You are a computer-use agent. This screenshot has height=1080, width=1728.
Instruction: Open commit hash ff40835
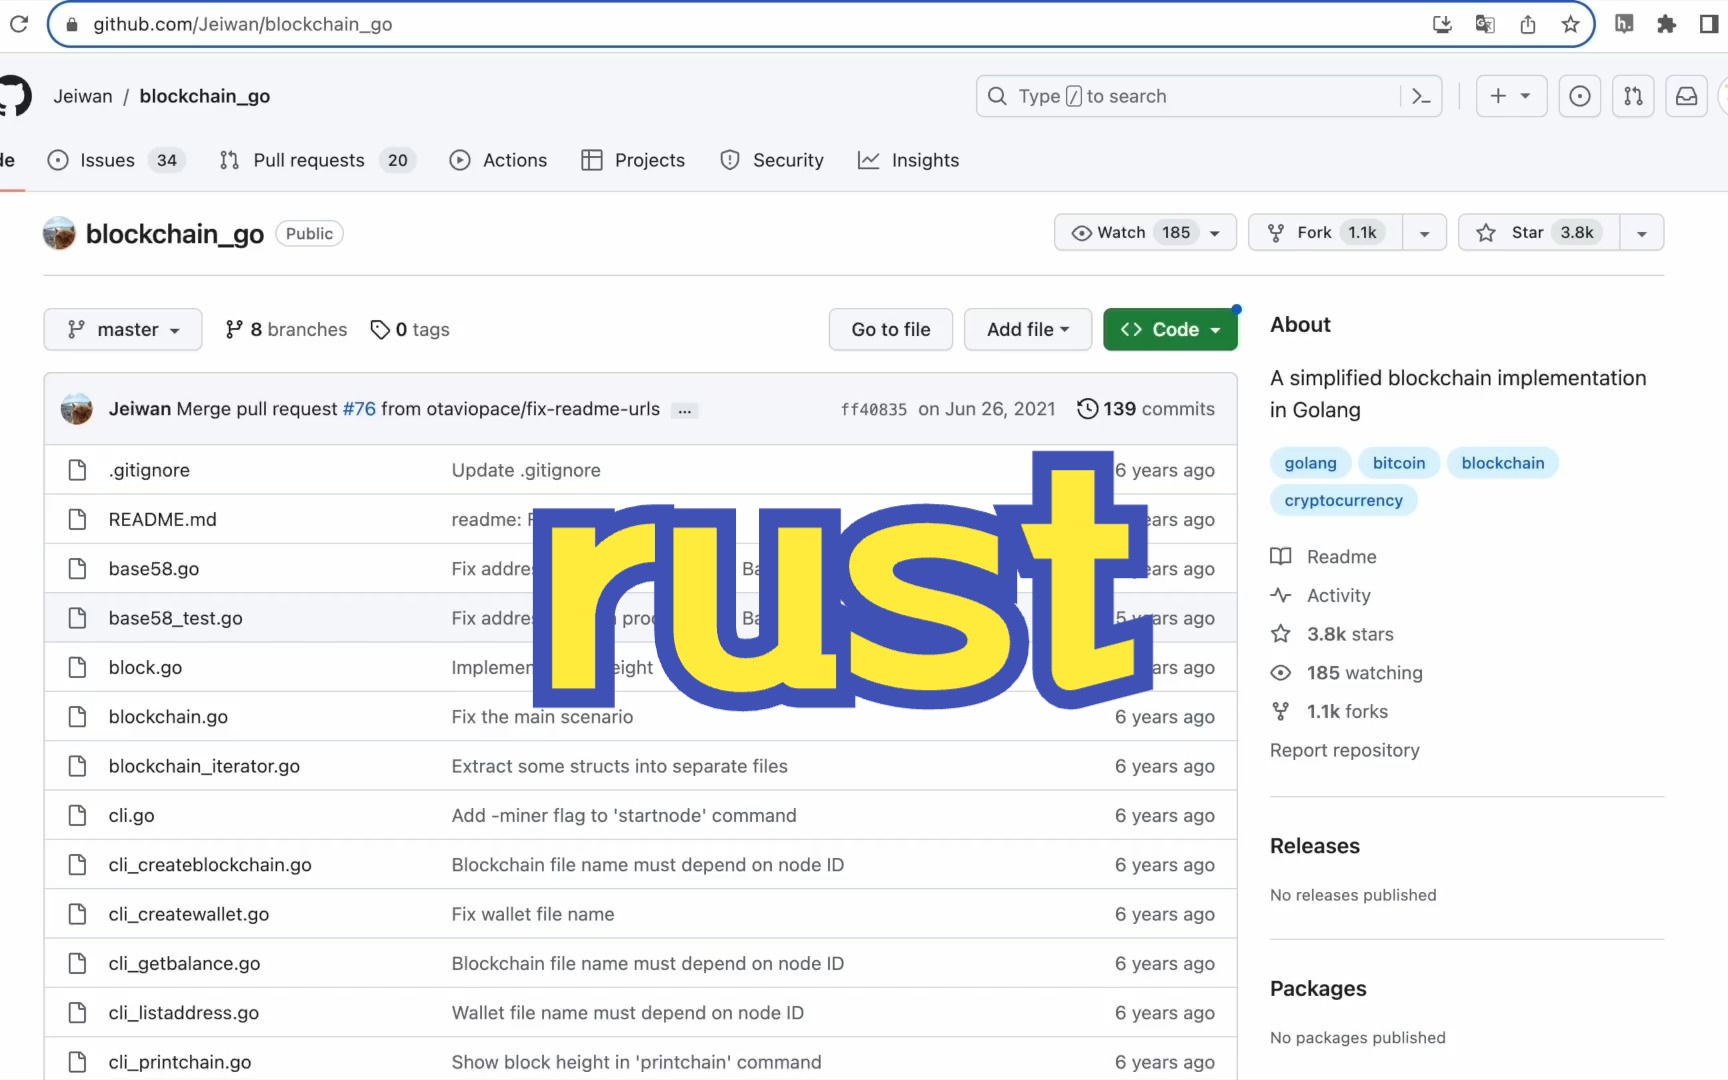pos(873,409)
